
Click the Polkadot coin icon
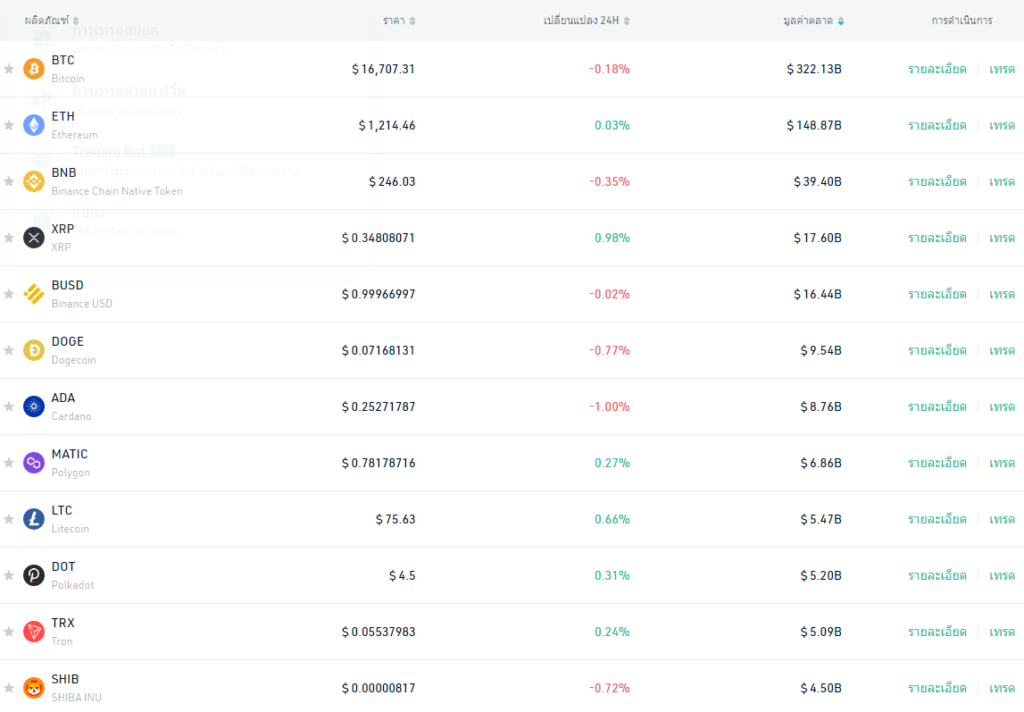[34, 575]
